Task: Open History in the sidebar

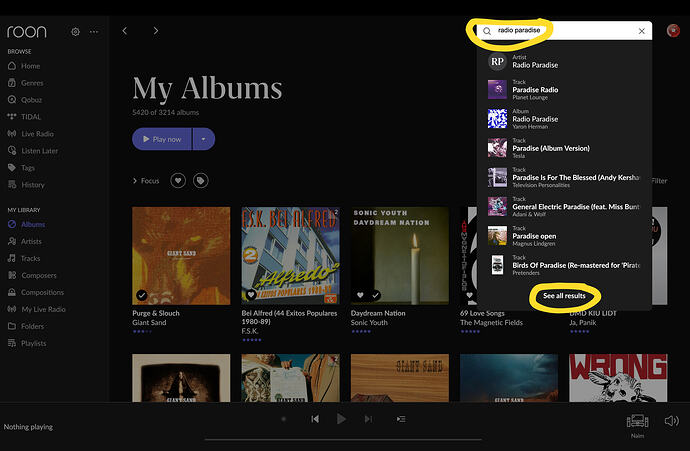Action: point(26,185)
